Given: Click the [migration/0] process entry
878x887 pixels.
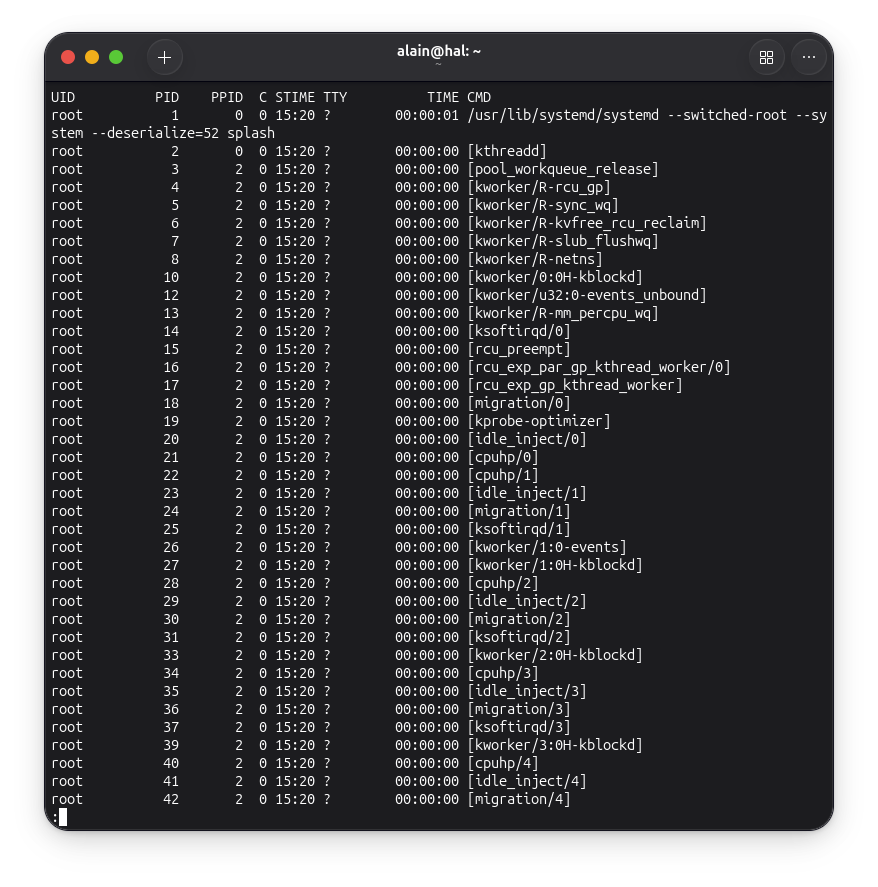Looking at the screenshot, I should click(519, 403).
